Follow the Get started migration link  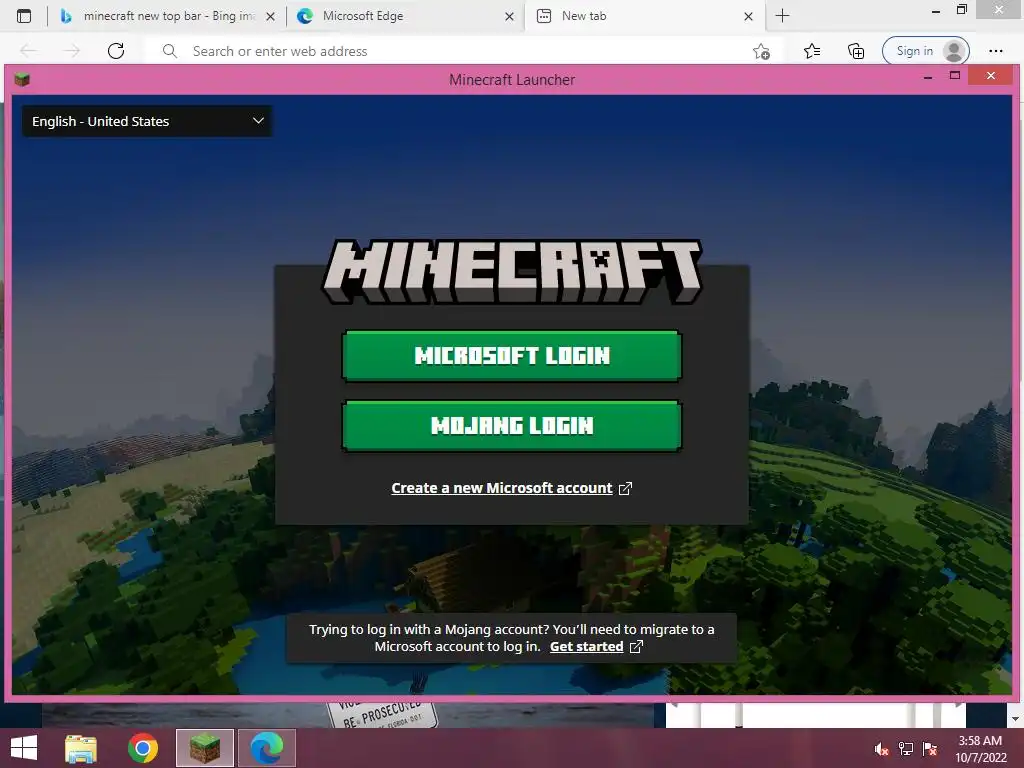[586, 647]
